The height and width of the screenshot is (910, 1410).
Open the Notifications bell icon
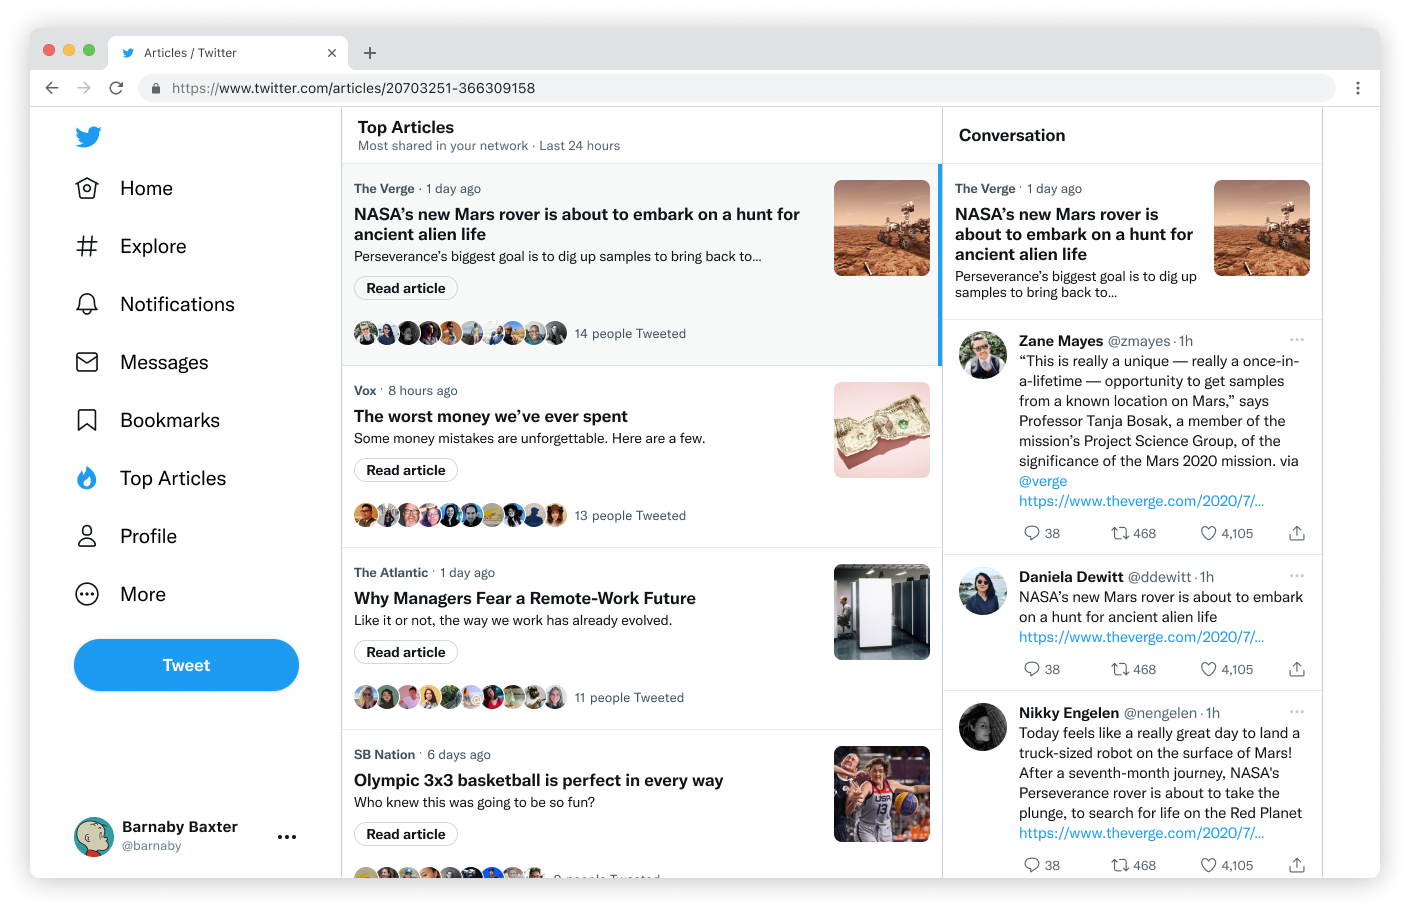click(87, 304)
